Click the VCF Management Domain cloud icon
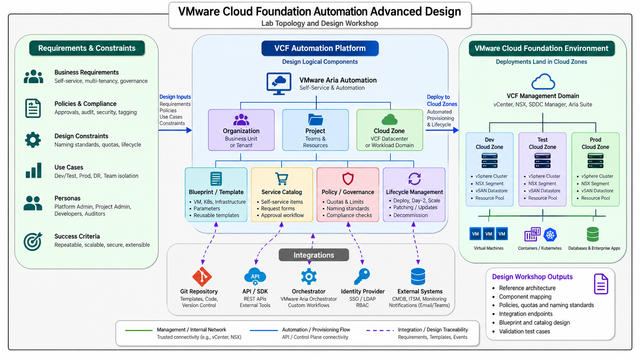This screenshot has height=360, width=640. (543, 82)
